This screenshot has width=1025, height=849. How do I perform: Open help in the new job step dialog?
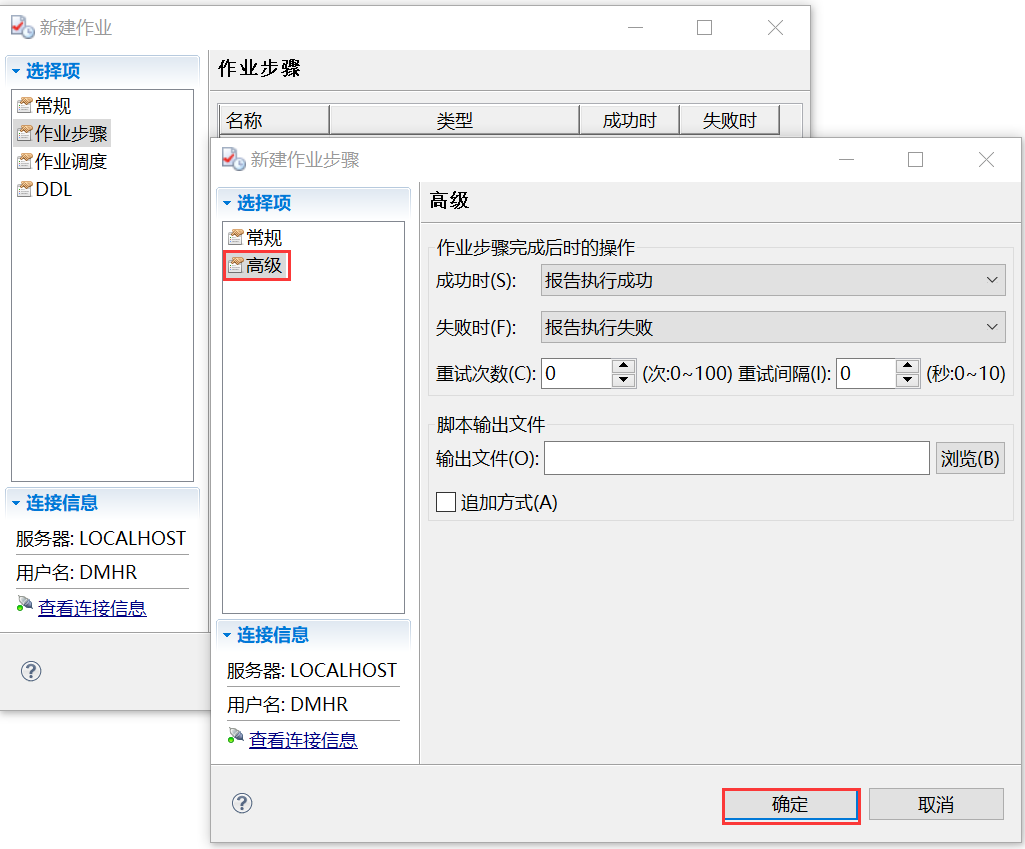[241, 803]
